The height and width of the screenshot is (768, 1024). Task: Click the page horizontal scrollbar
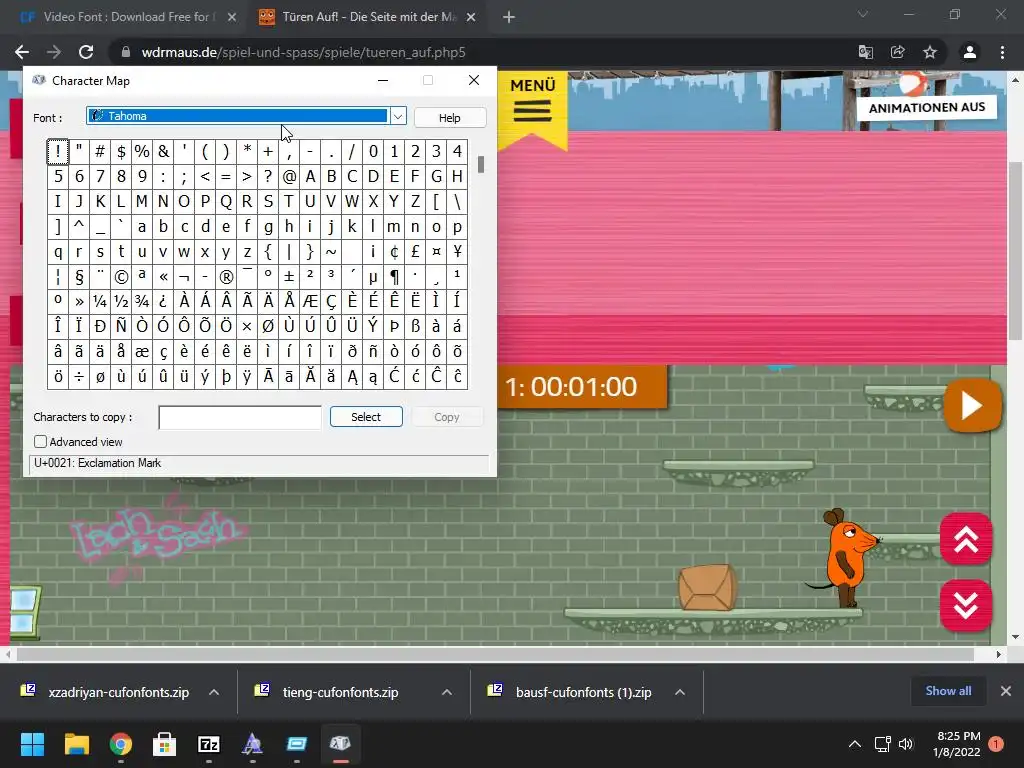tap(495, 654)
